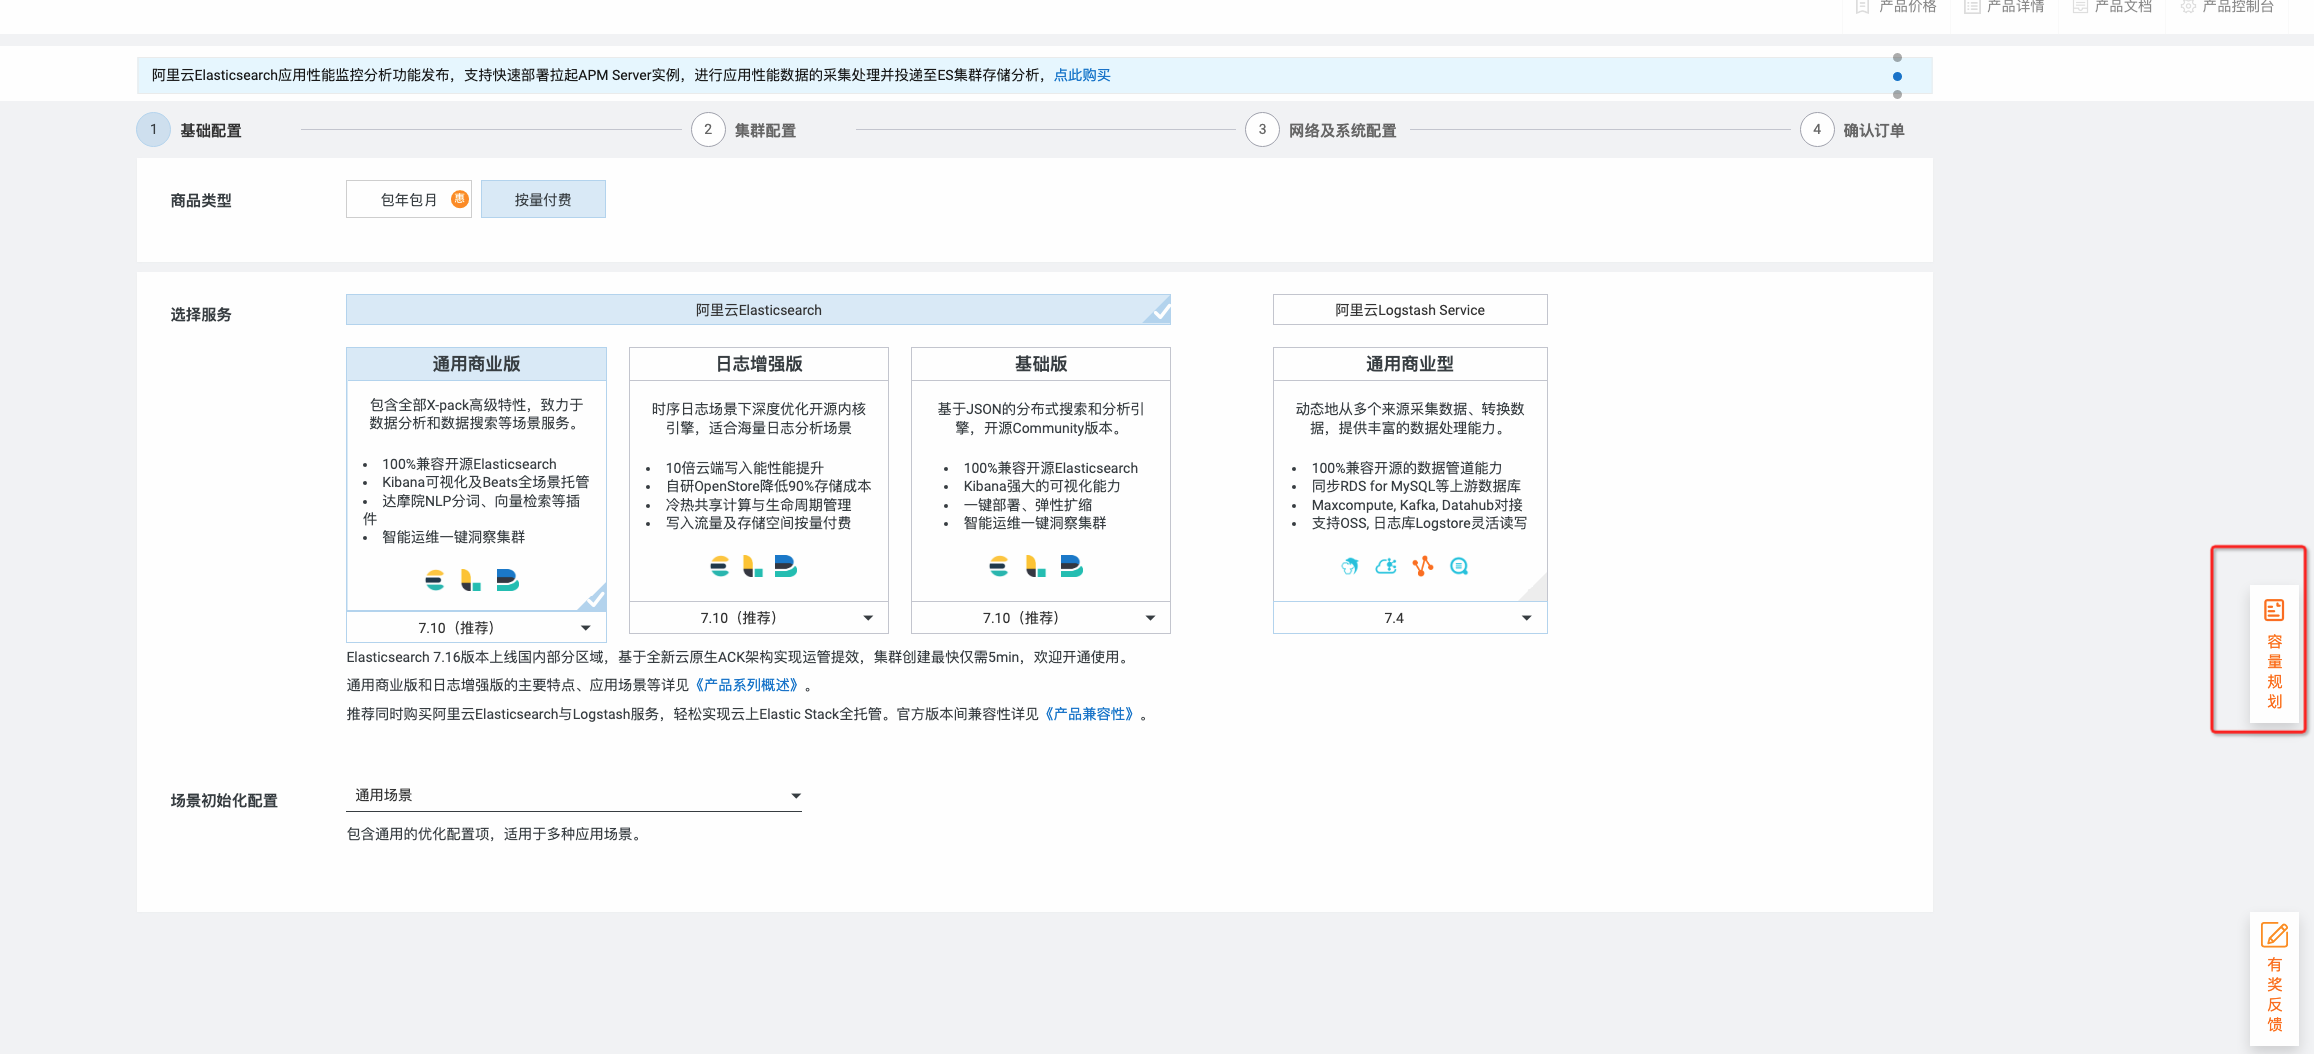2314x1054 pixels.
Task: Click 产品文档 document icon at top
Action: coord(2080,6)
